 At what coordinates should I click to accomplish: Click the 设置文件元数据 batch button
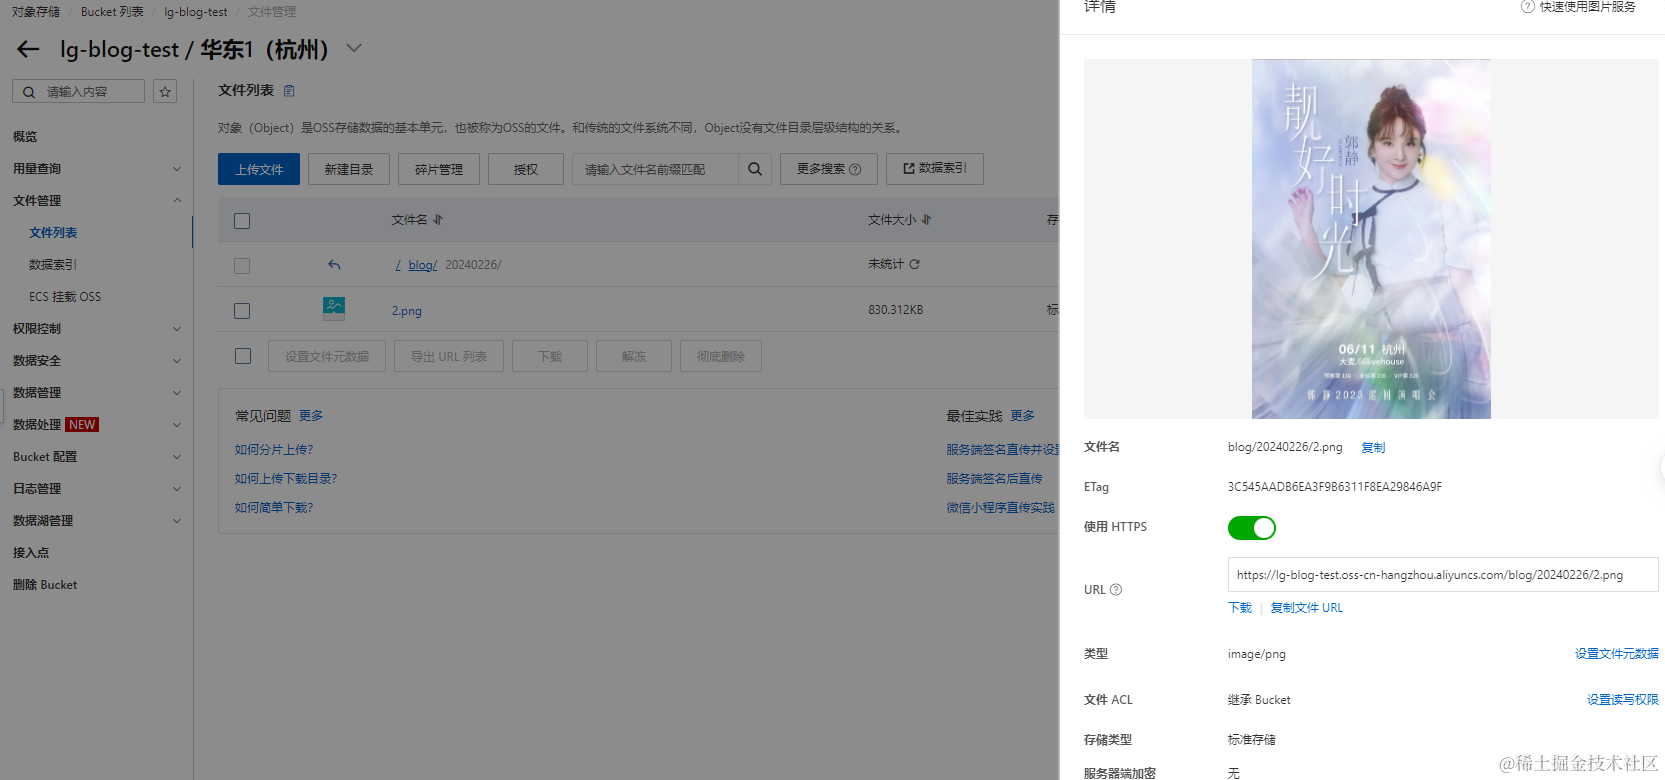pyautogui.click(x=327, y=356)
